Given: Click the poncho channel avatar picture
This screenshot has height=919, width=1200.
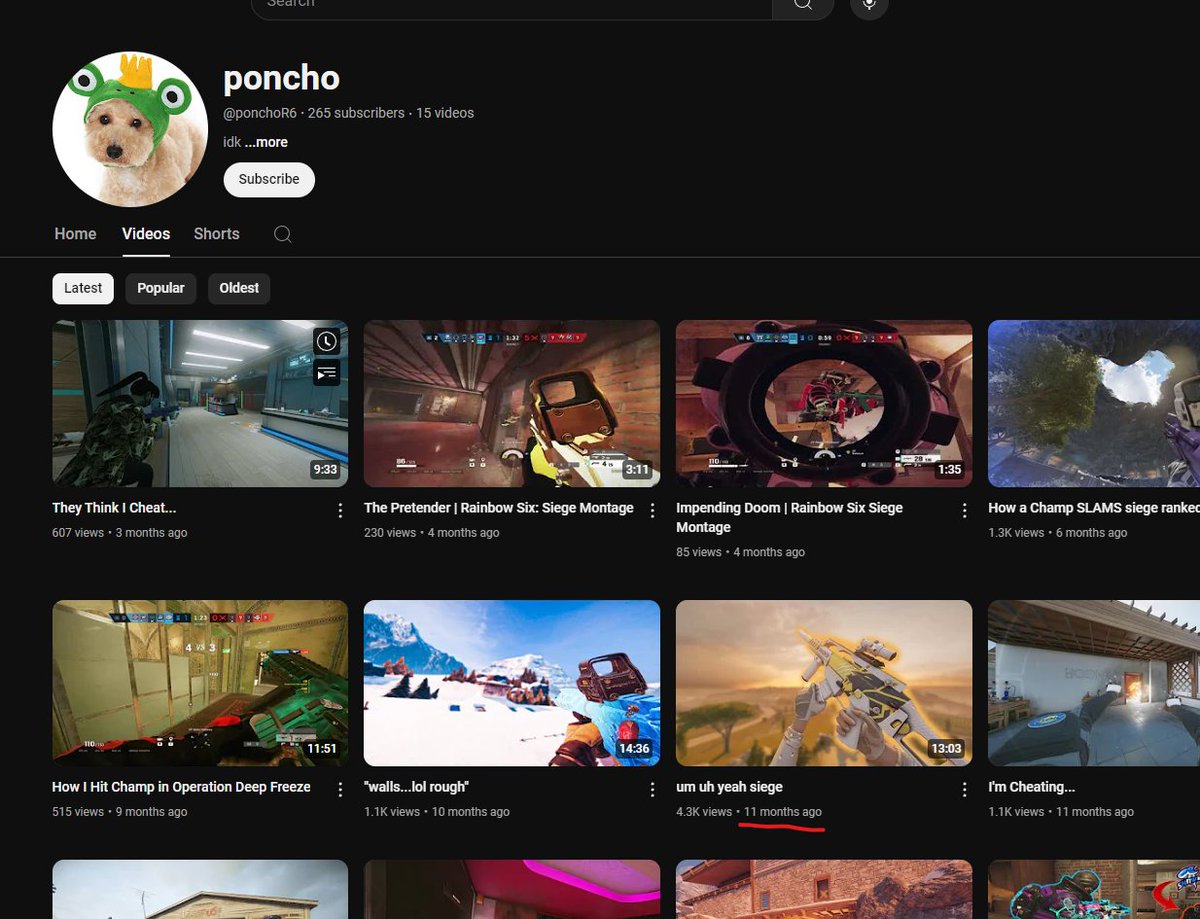Looking at the screenshot, I should 130,129.
